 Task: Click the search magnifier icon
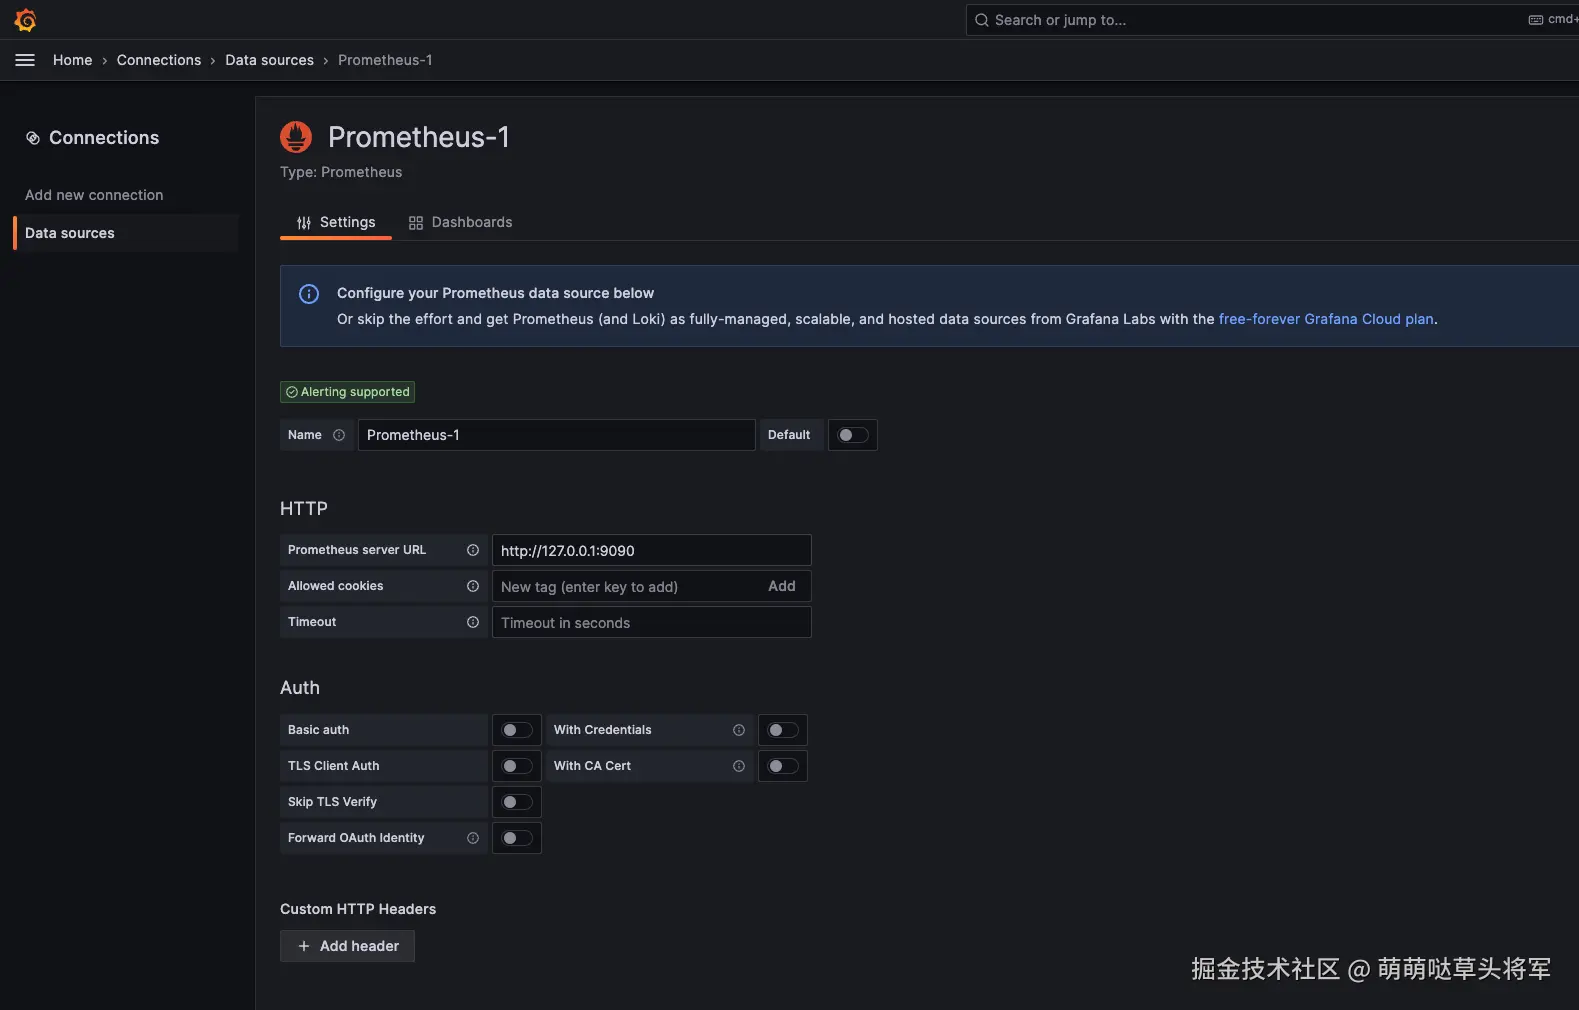click(982, 20)
